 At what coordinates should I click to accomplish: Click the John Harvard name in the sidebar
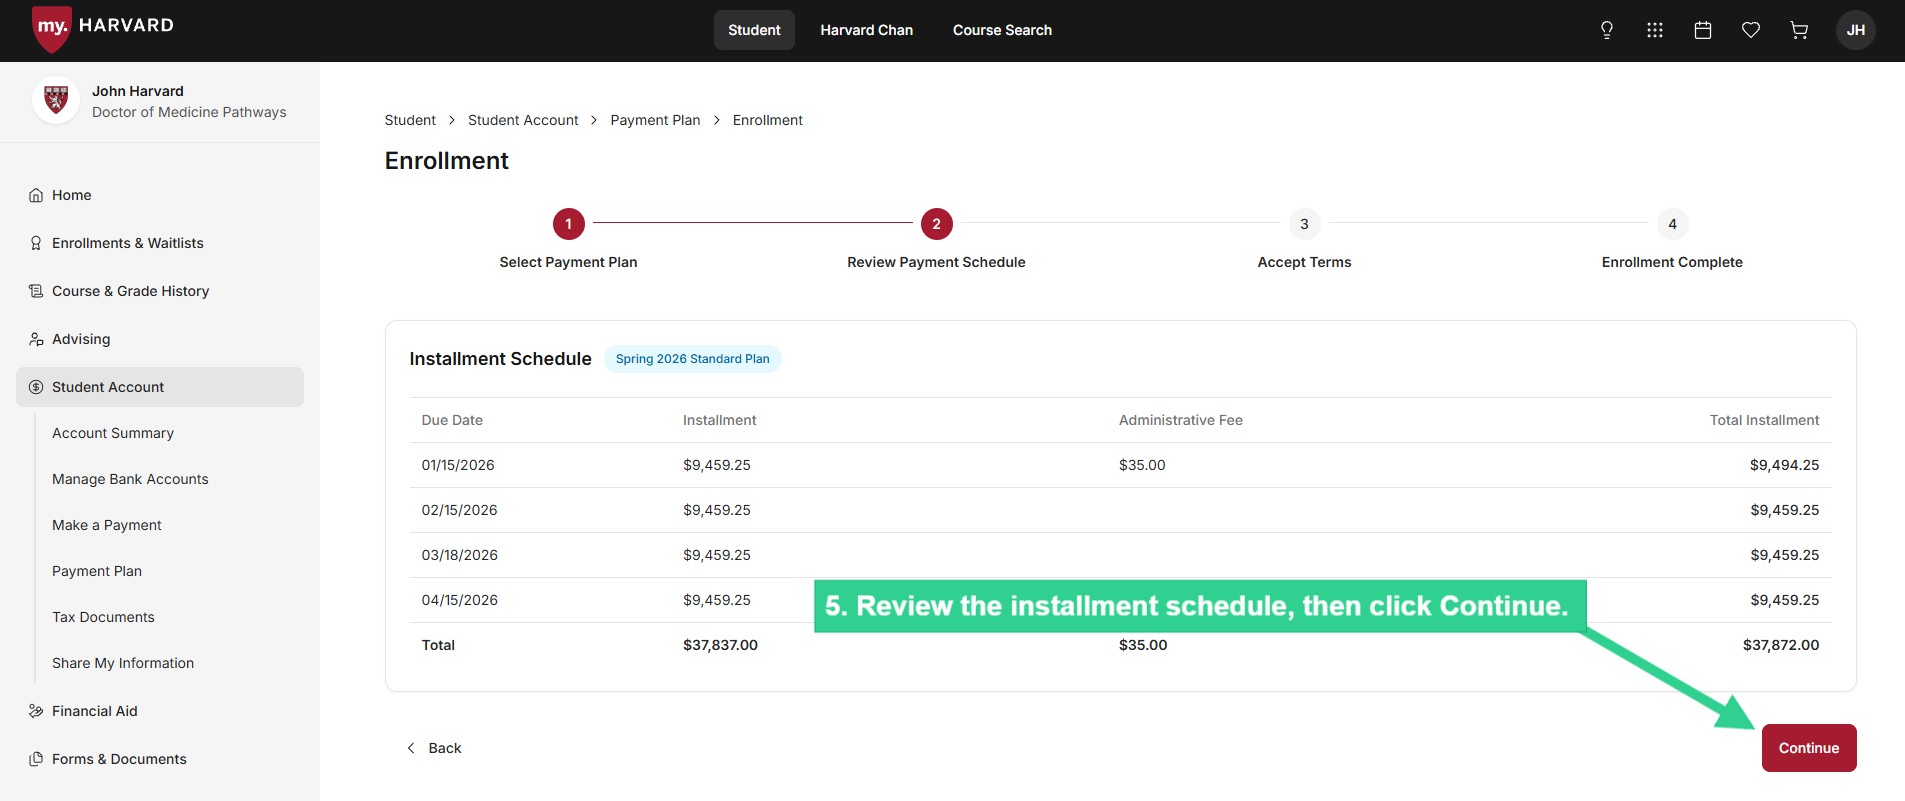tap(138, 91)
